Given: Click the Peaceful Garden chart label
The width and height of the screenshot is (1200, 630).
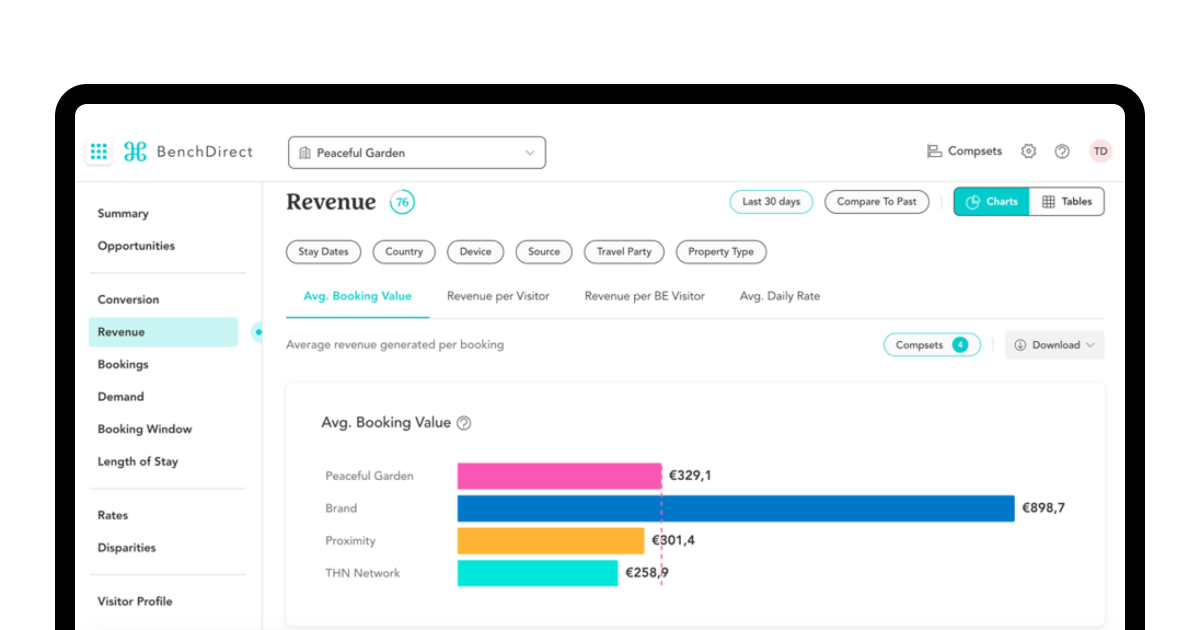Looking at the screenshot, I should coord(369,476).
